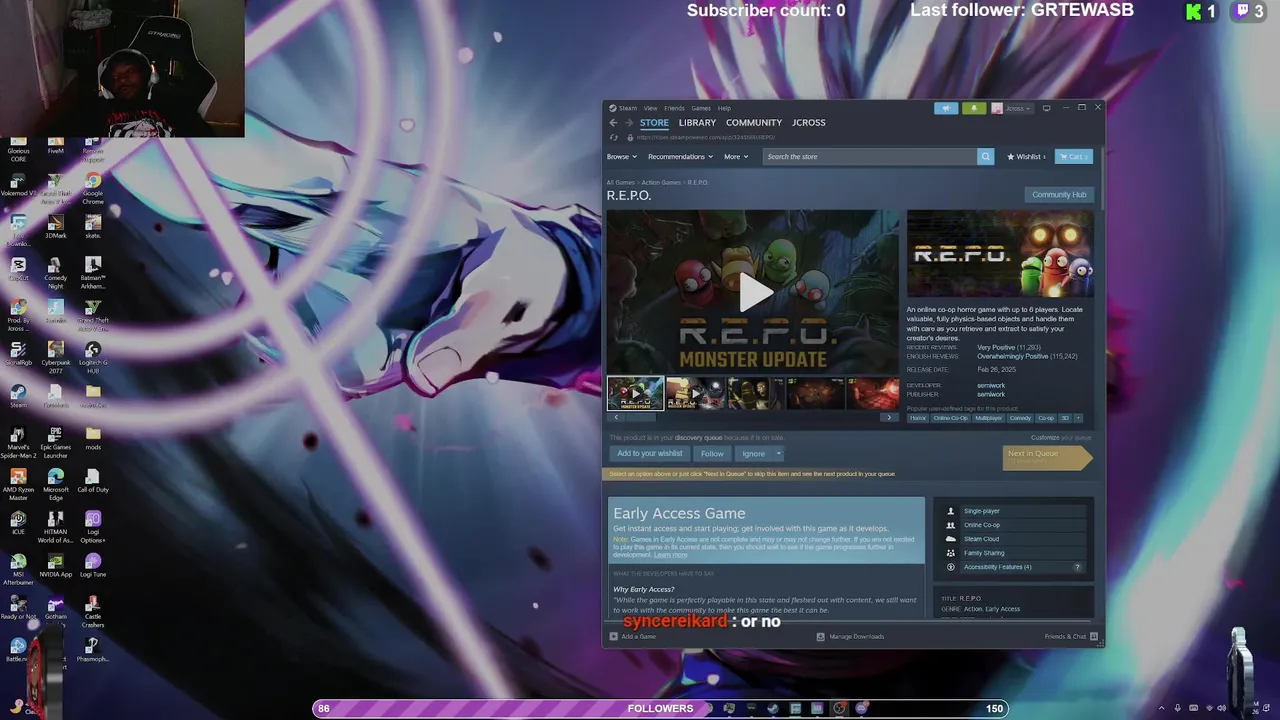1280x720 pixels.
Task: Click the store search magnifier button
Action: [986, 156]
